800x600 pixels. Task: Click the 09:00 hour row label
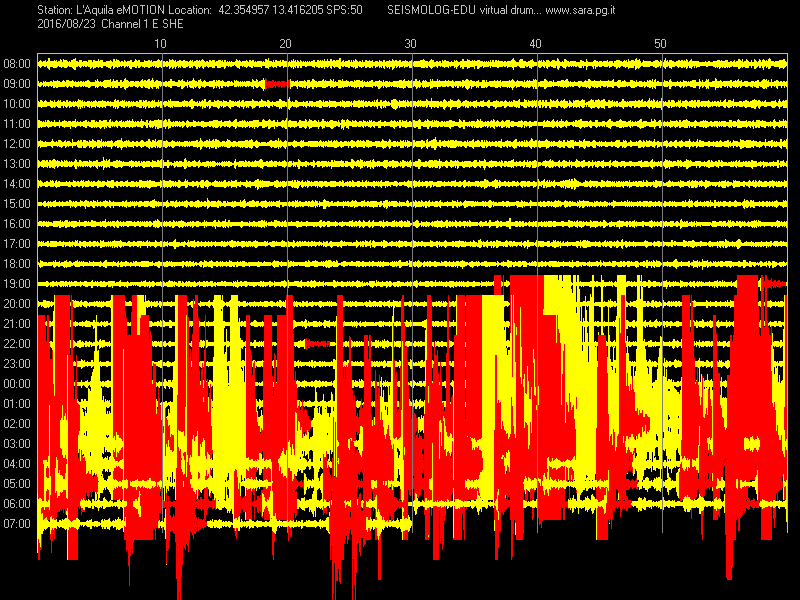pyautogui.click(x=17, y=84)
